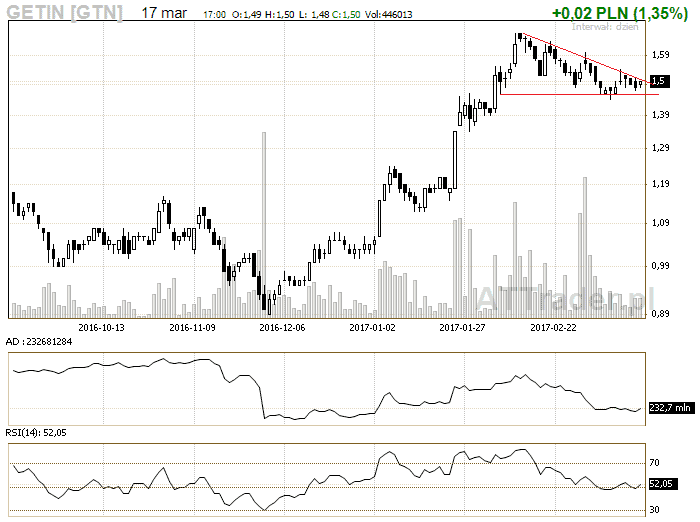The width and height of the screenshot is (700, 522).
Task: Click the 'Interwał: dzień' interval label
Action: tap(612, 28)
